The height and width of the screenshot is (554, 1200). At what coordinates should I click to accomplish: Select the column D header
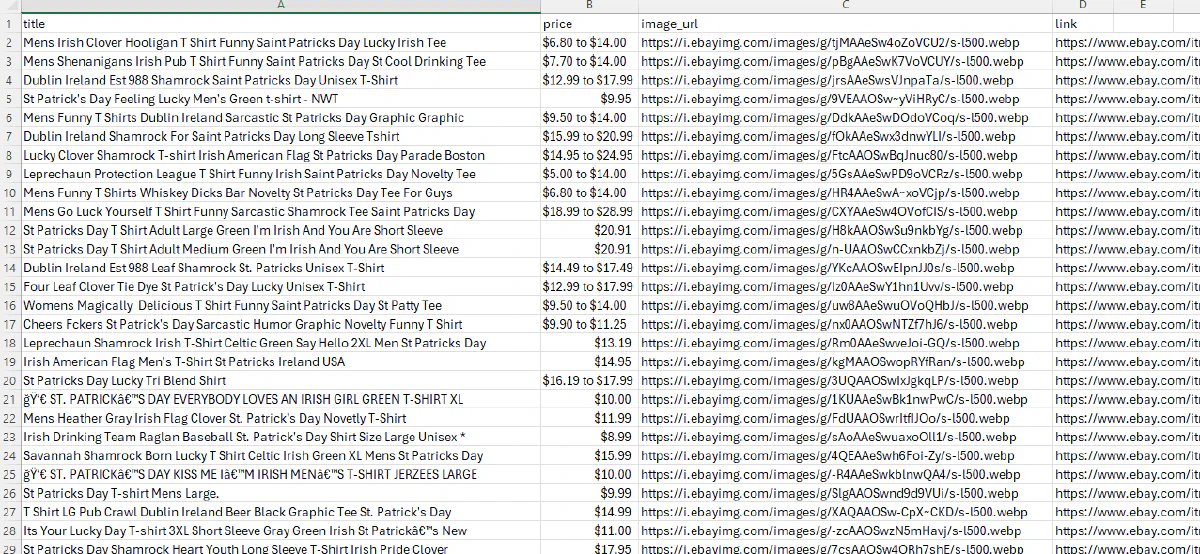(1082, 5)
